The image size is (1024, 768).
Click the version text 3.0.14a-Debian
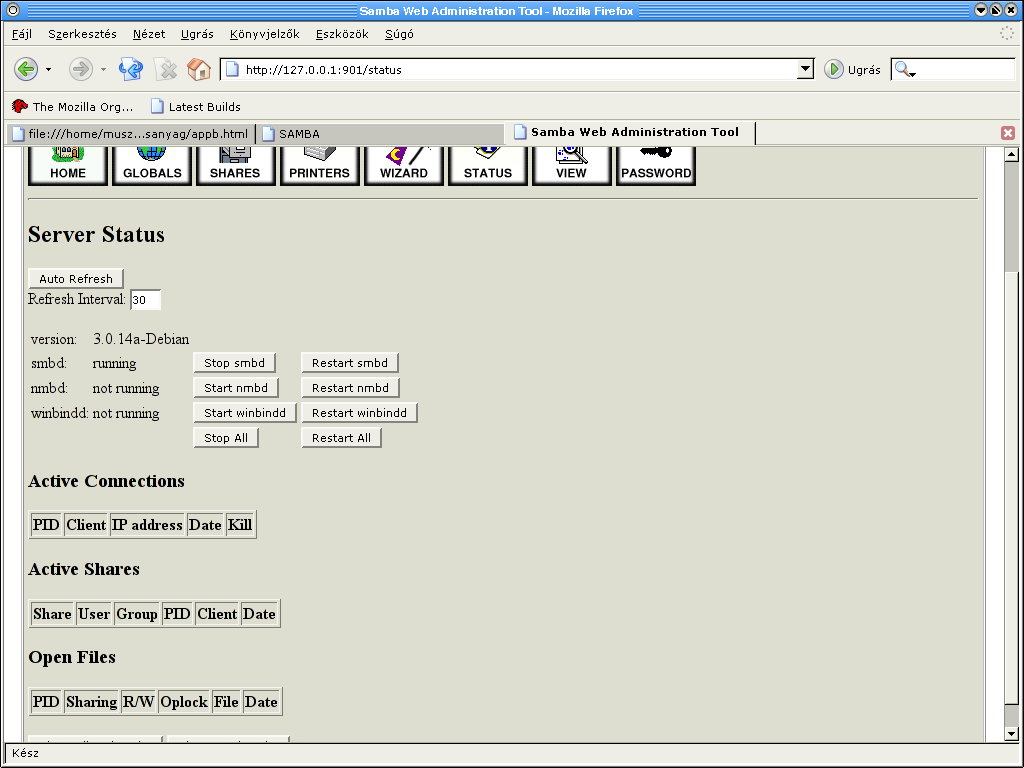141,339
